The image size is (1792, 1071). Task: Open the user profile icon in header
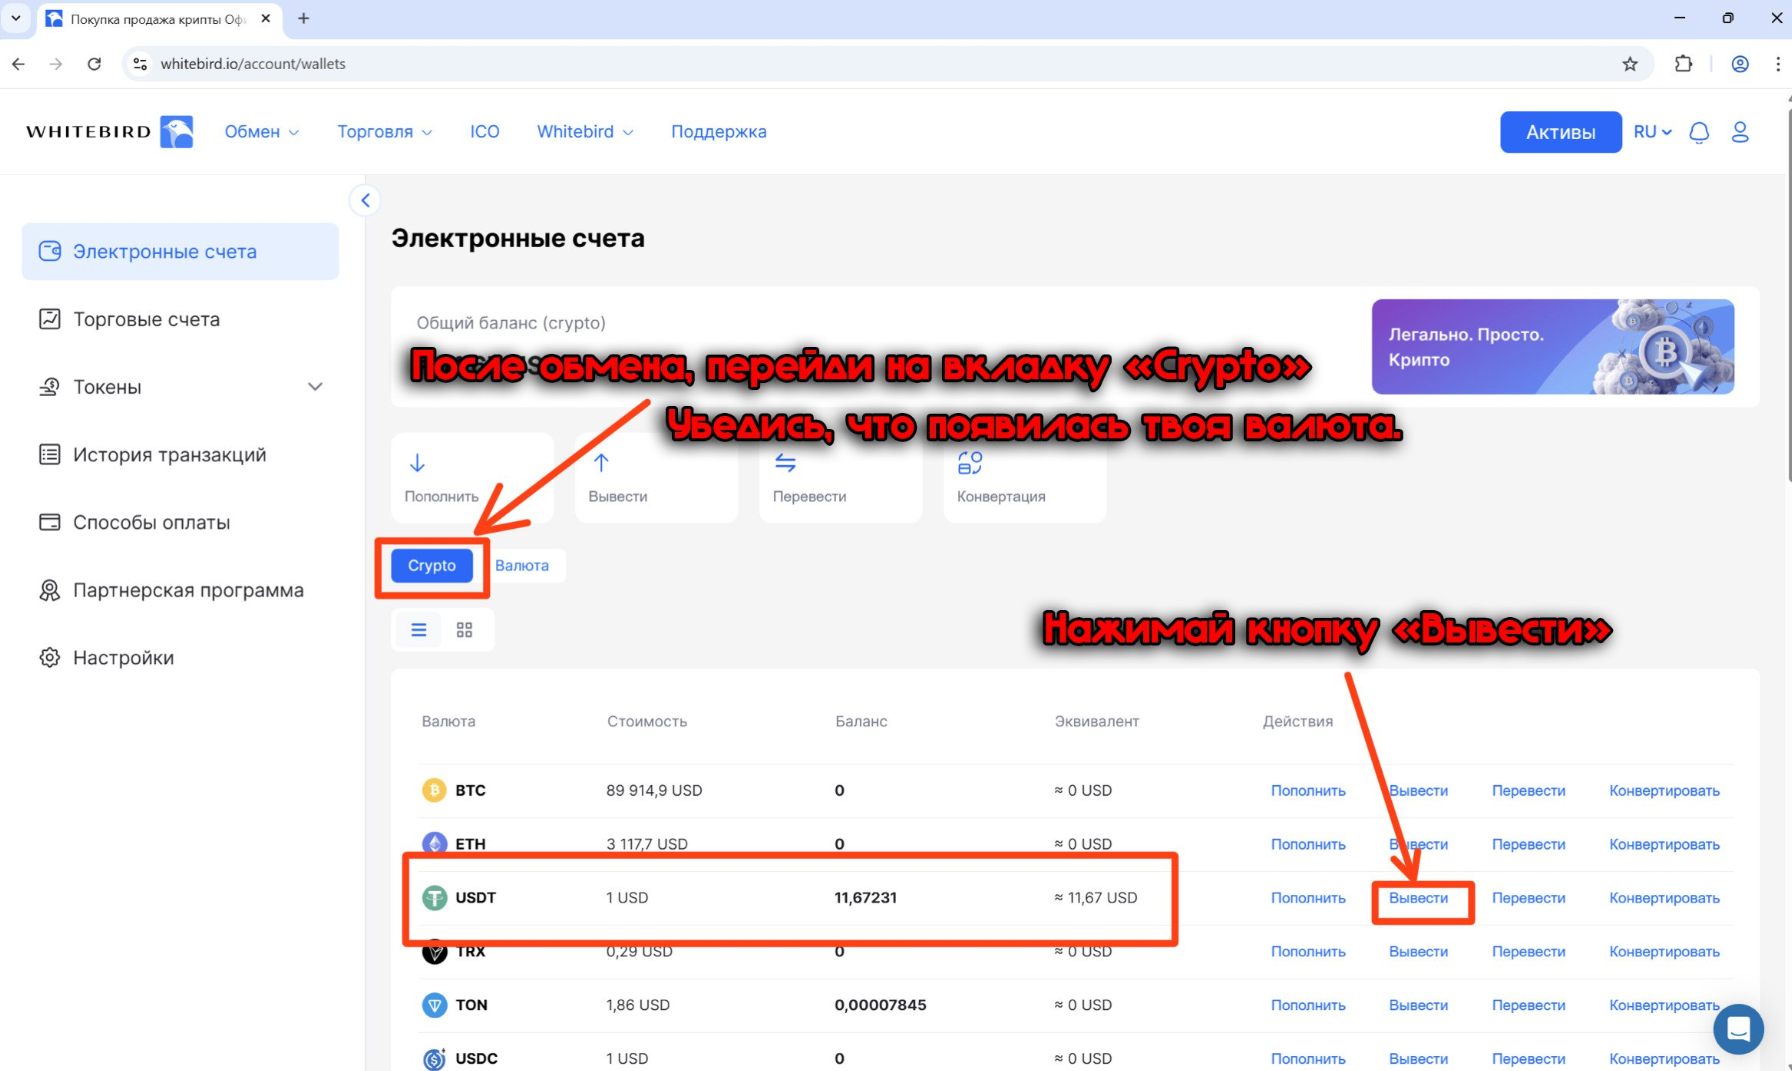[x=1740, y=132]
